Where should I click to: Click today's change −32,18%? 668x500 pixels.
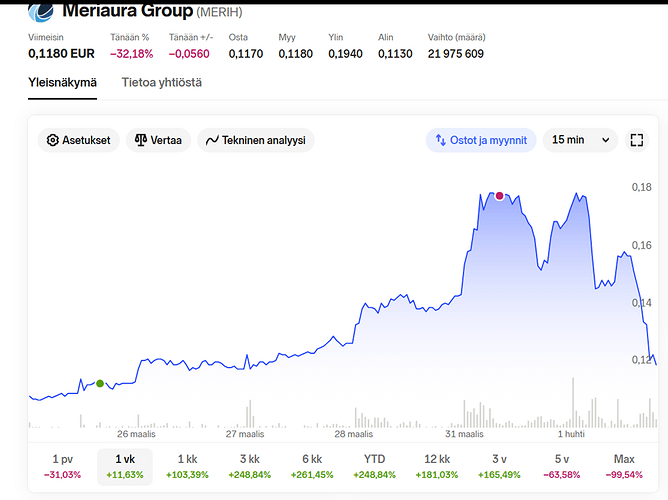click(131, 54)
